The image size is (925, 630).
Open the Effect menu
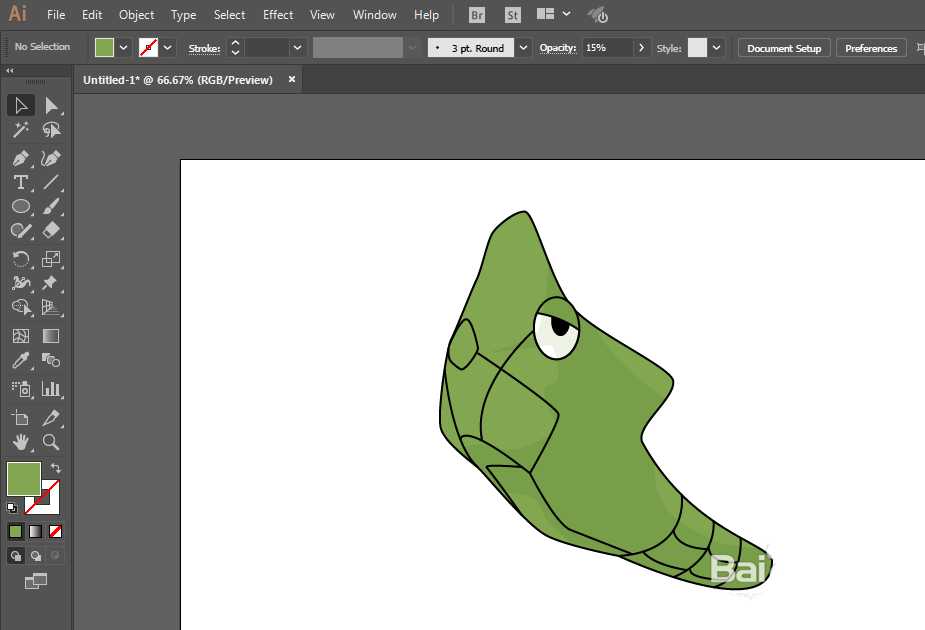coord(278,15)
